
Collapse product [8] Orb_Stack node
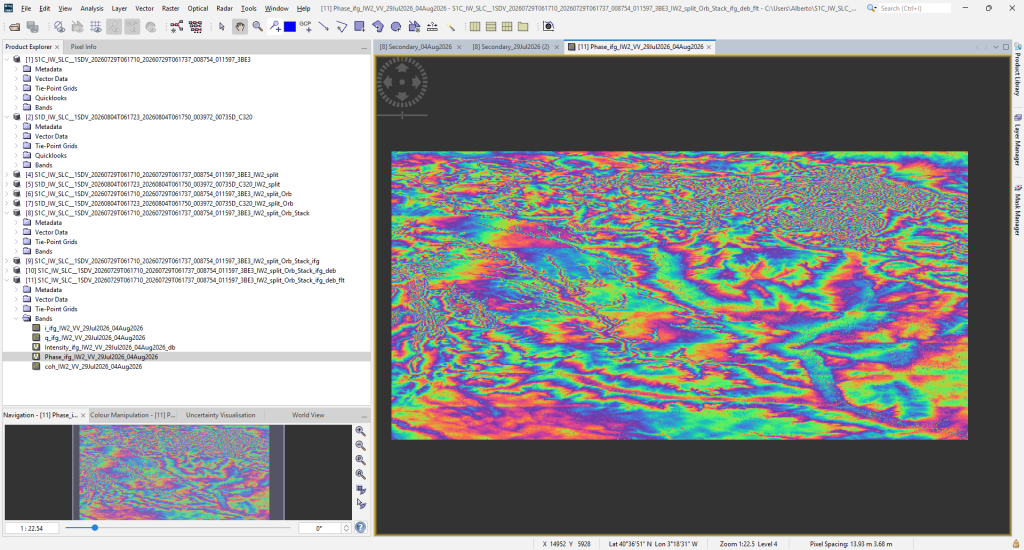tap(7, 213)
